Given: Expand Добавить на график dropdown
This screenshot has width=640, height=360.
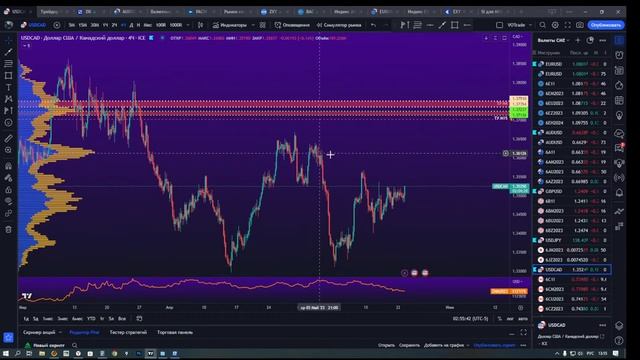Looking at the screenshot, I should click(x=467, y=345).
